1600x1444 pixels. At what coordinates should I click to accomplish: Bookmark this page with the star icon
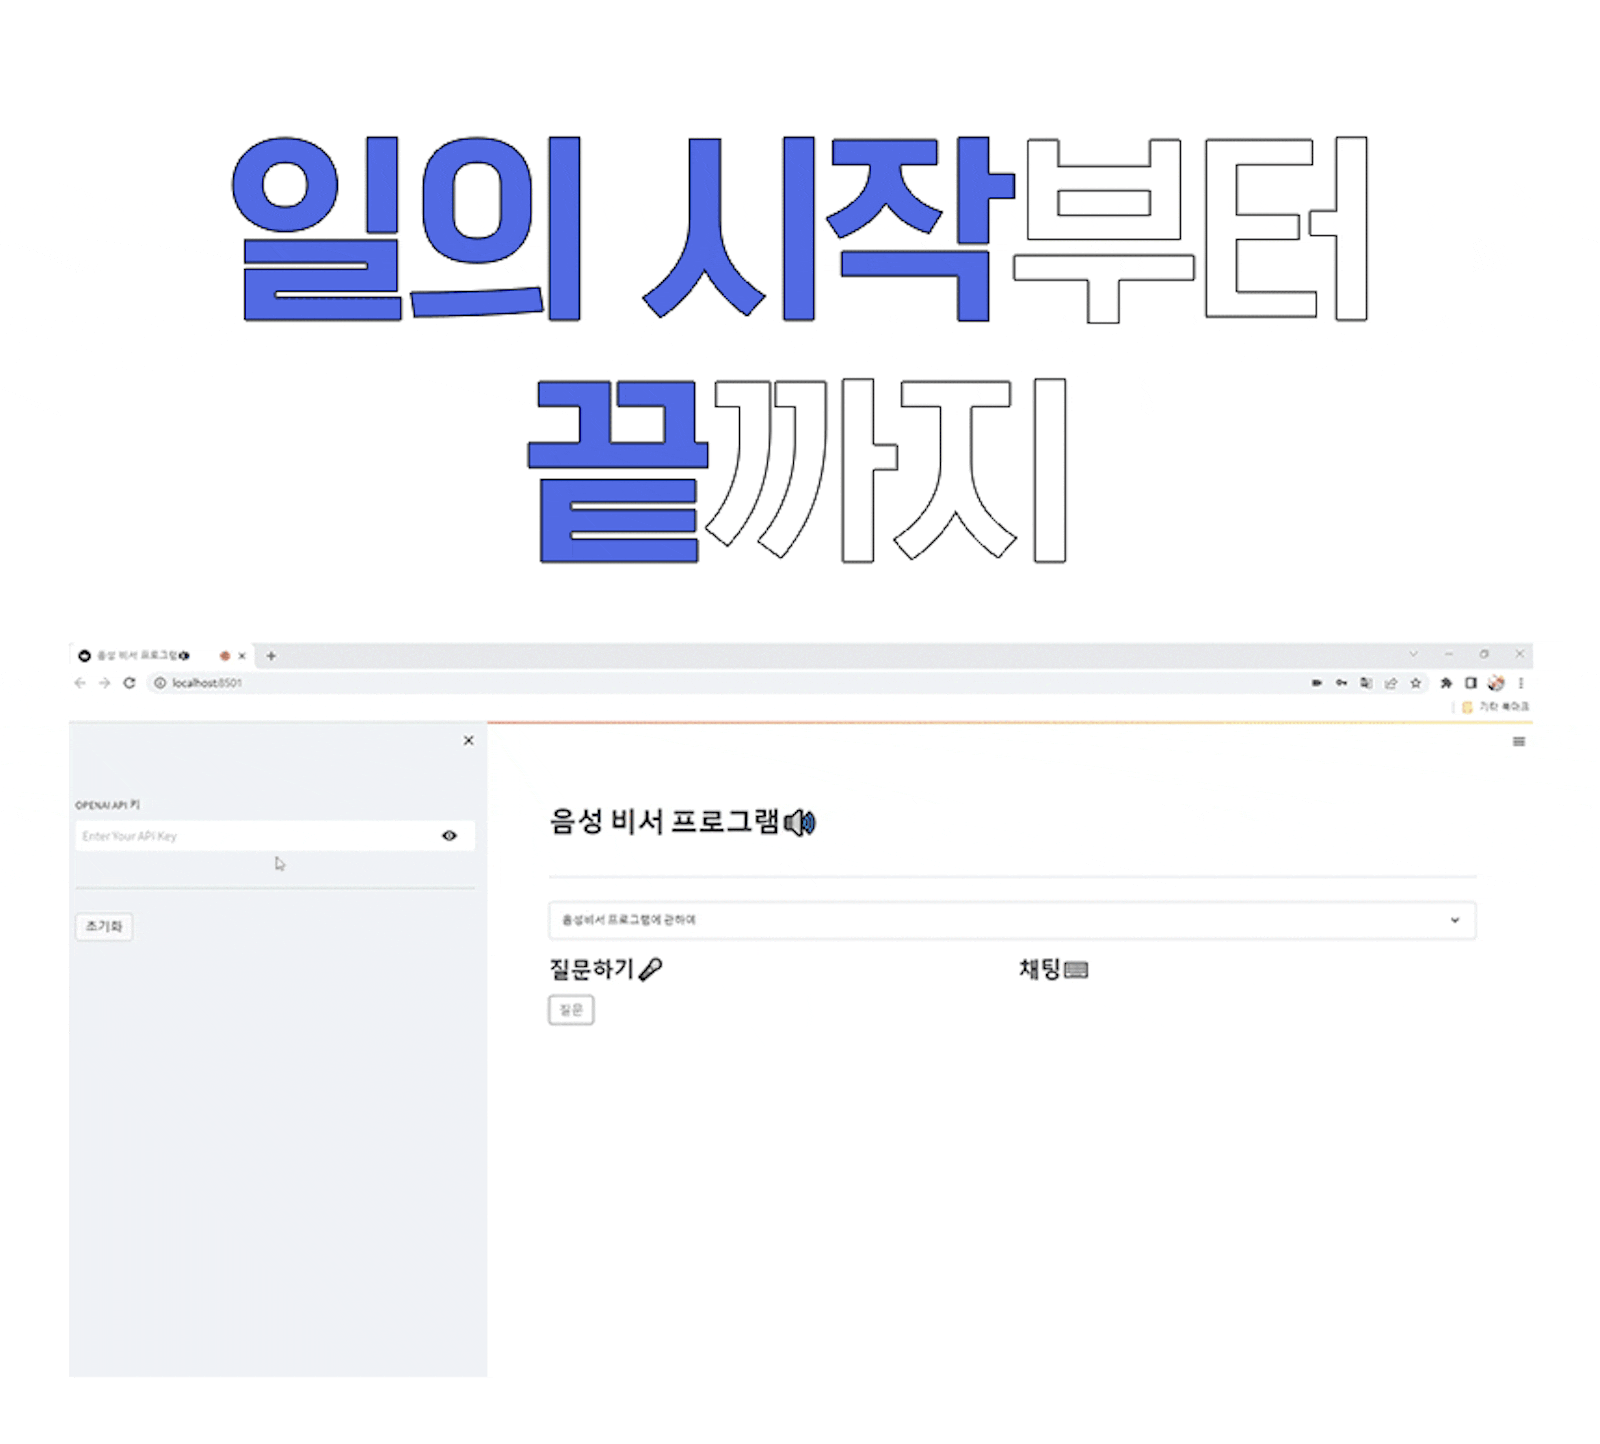1415,683
